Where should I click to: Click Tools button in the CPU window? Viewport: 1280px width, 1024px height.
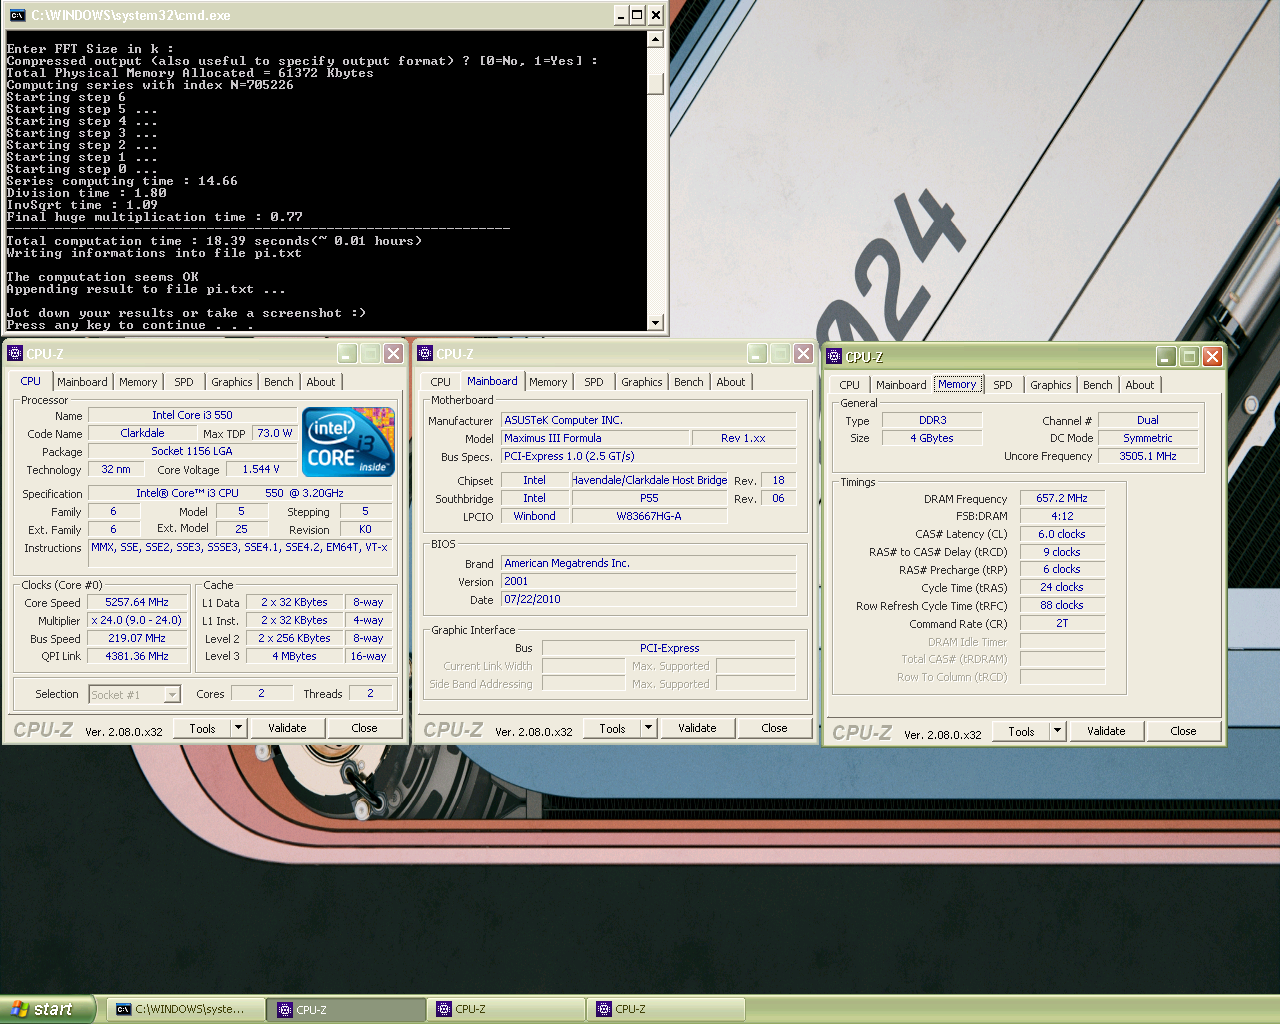click(203, 728)
